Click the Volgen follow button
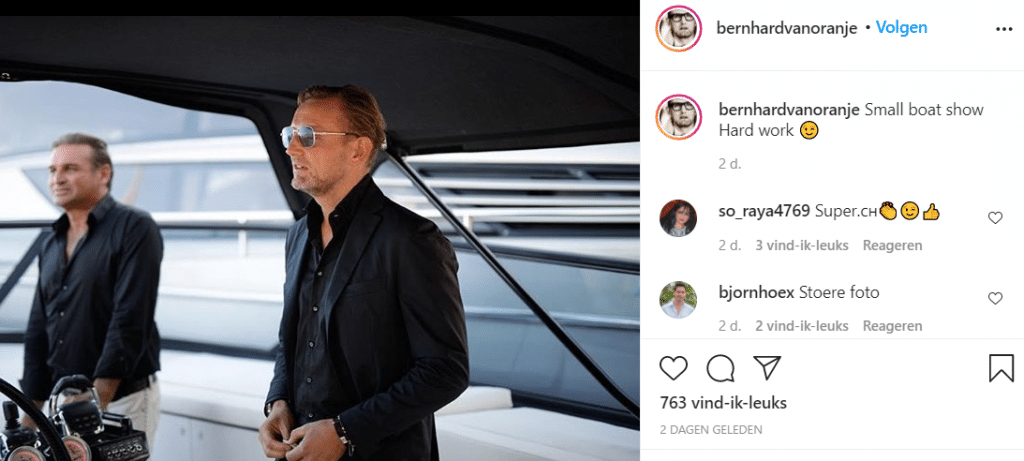Screen dimensions: 1024x461 901,28
